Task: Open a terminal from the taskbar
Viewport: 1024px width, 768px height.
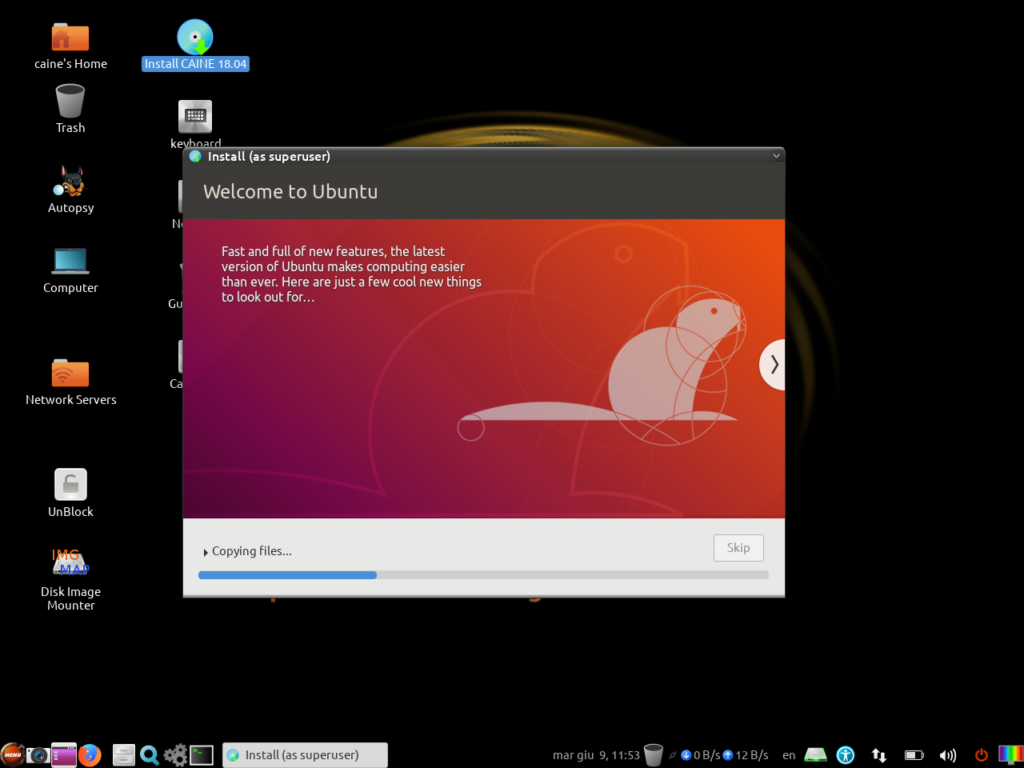Action: point(201,755)
